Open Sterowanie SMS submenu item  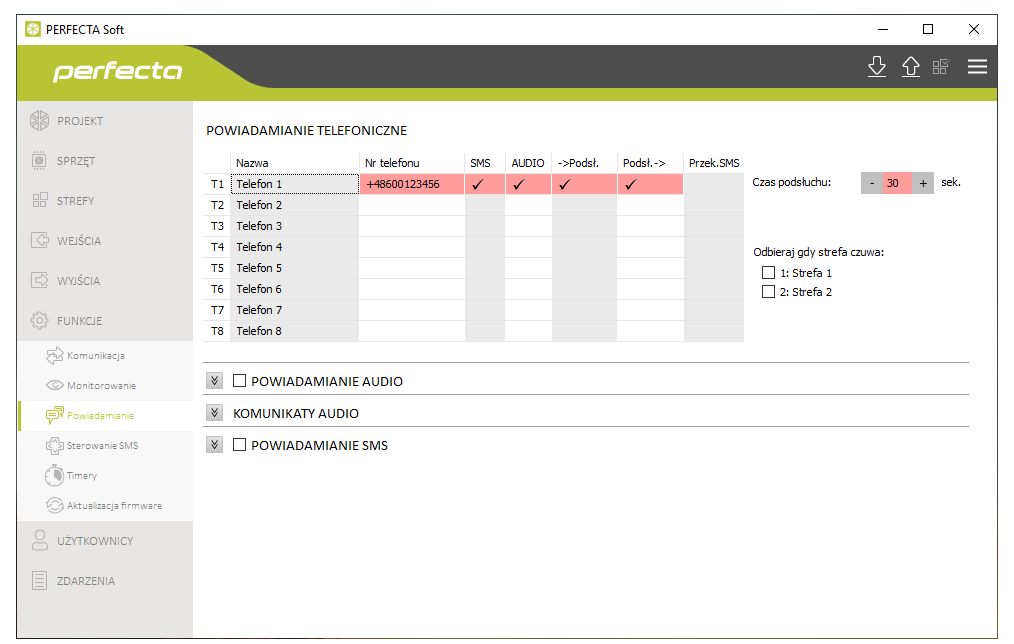click(102, 446)
